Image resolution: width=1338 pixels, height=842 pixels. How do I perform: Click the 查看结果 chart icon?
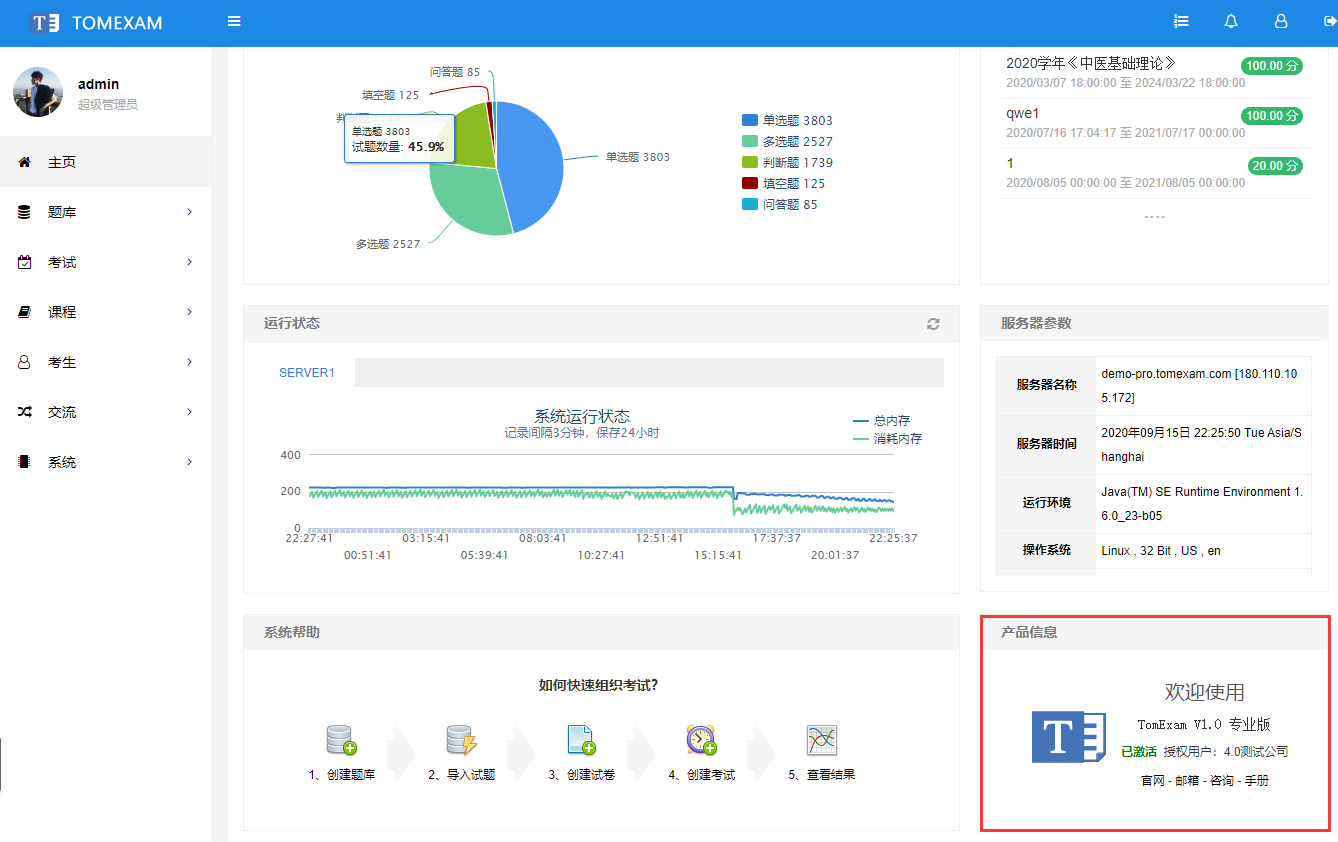coord(821,740)
